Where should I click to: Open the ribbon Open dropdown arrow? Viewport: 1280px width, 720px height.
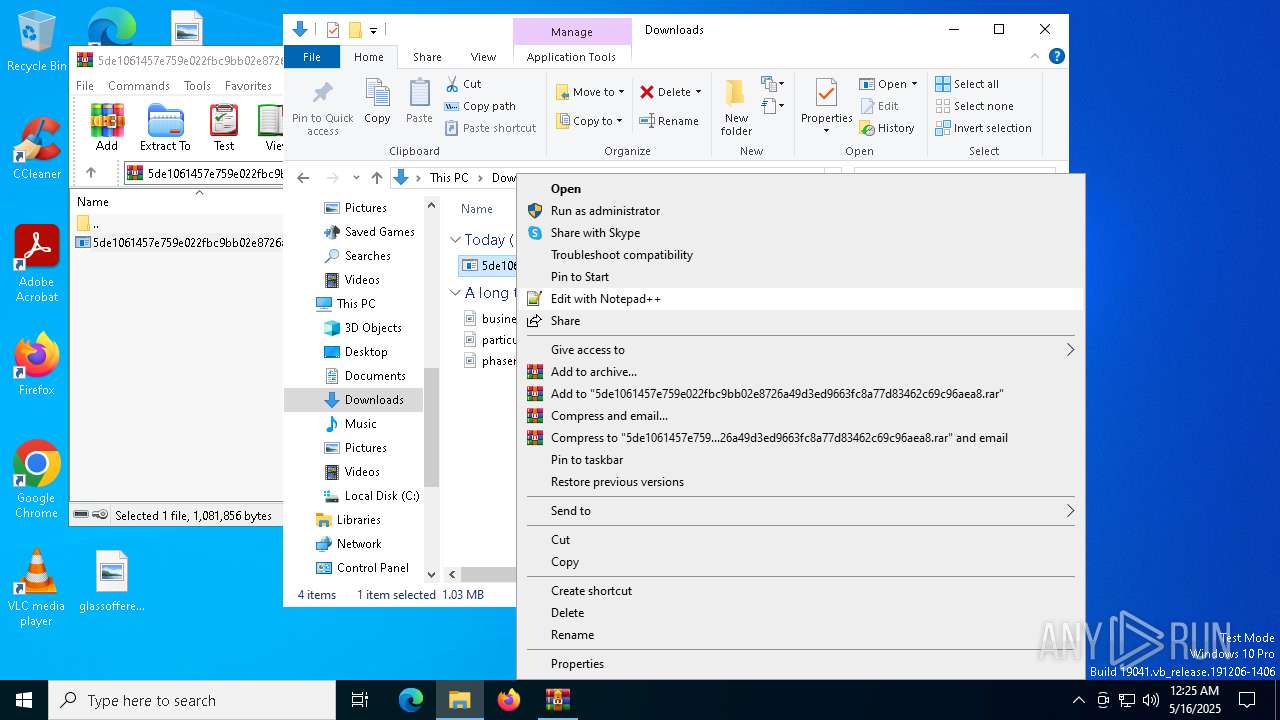(914, 84)
